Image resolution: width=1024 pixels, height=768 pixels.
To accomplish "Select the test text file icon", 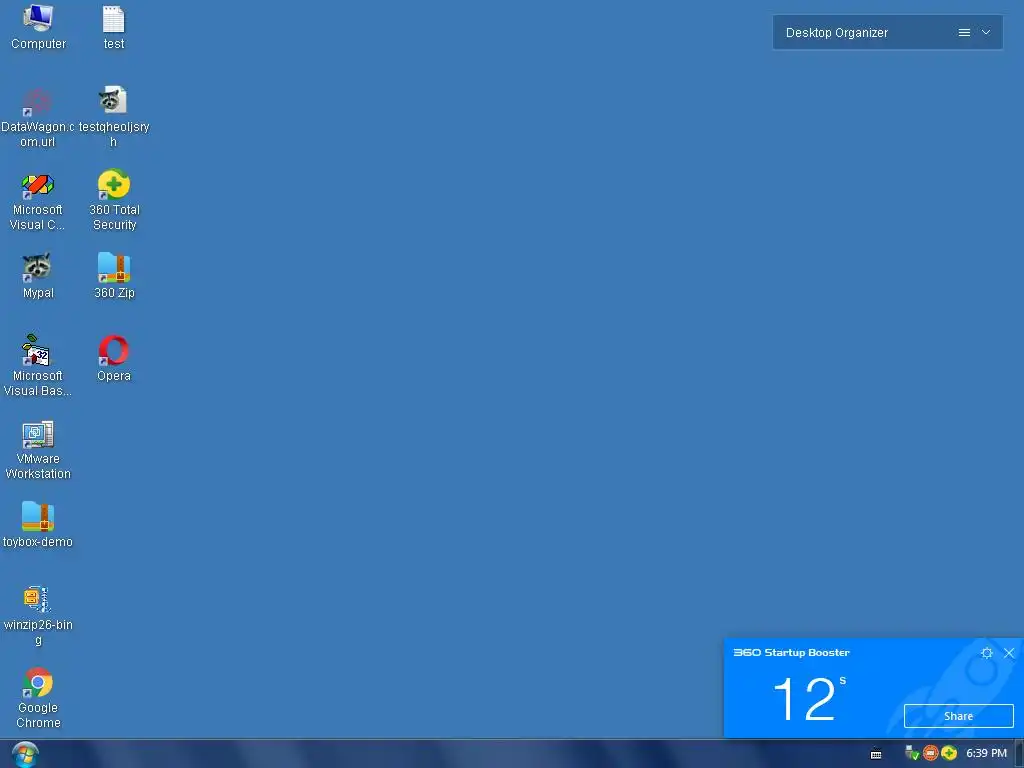I will click(x=114, y=27).
